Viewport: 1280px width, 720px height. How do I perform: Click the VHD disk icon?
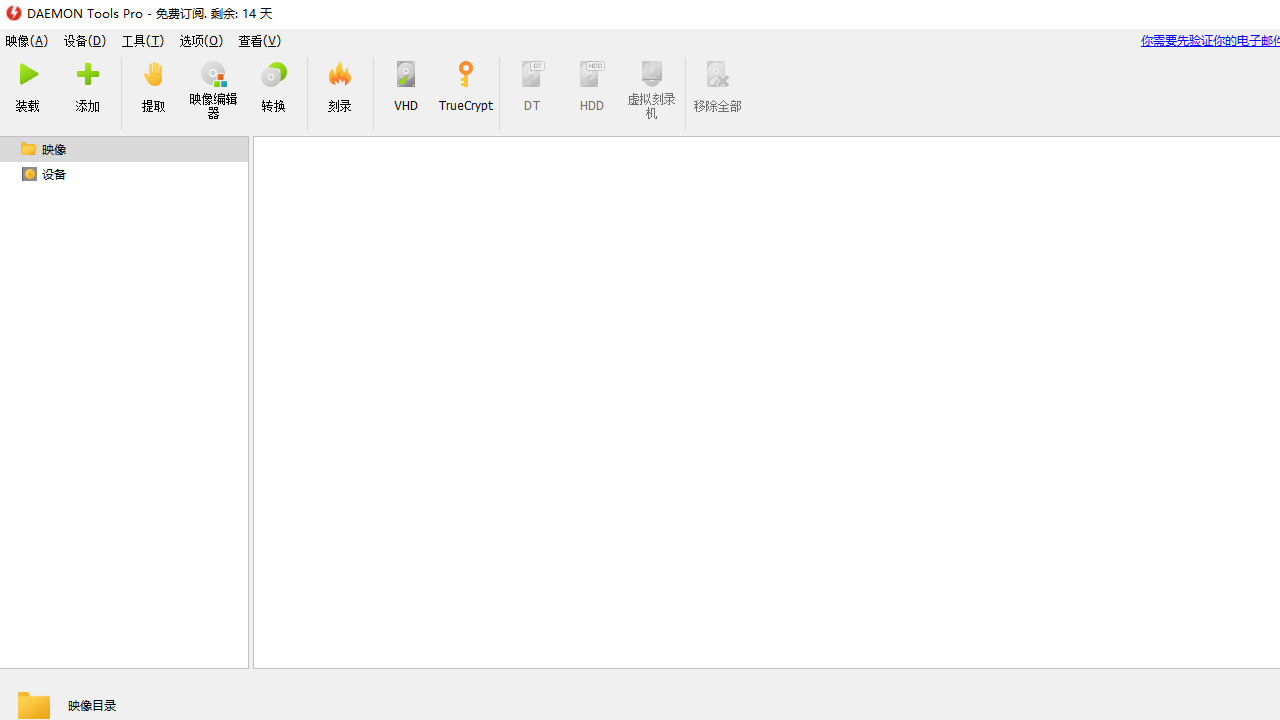(406, 76)
